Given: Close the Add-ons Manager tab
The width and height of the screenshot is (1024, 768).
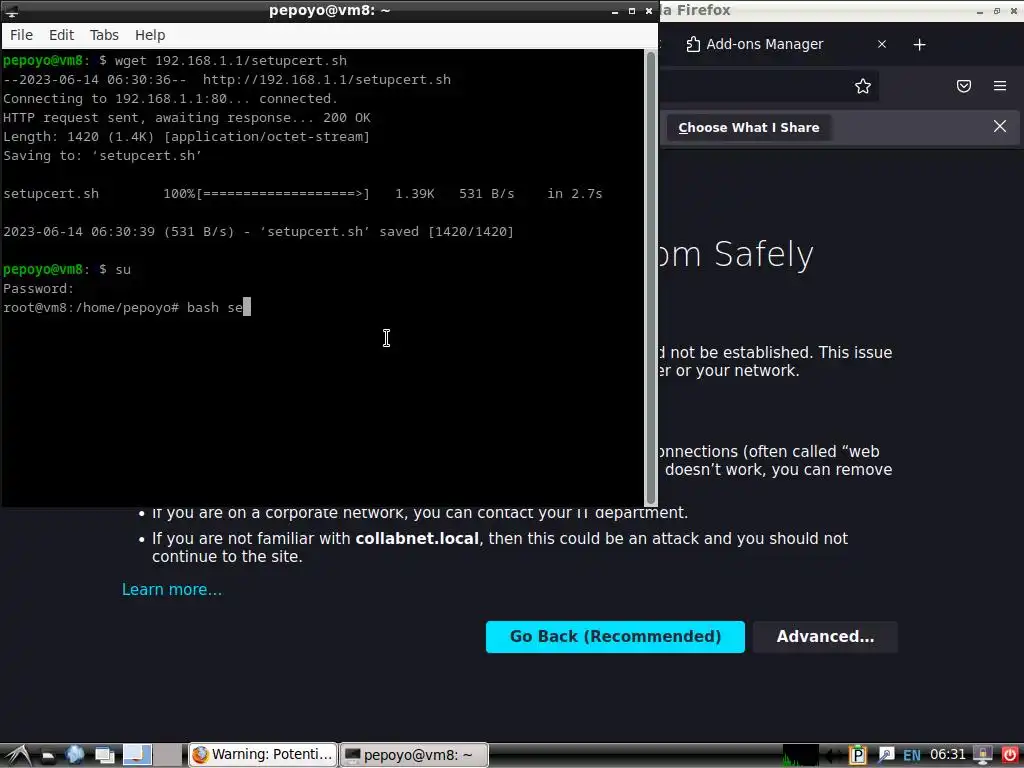Looking at the screenshot, I should tap(882, 44).
